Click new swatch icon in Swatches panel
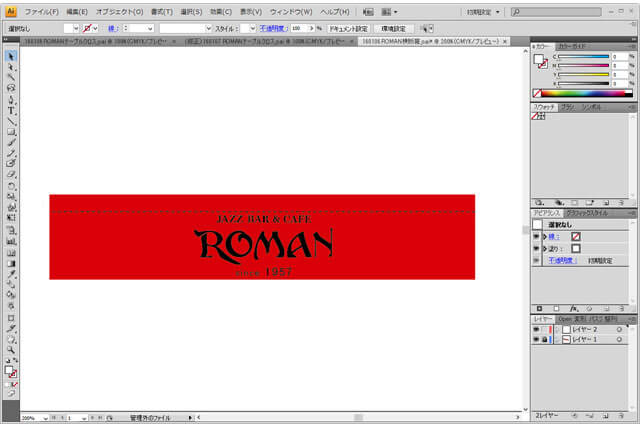640x427 pixels. coord(606,202)
